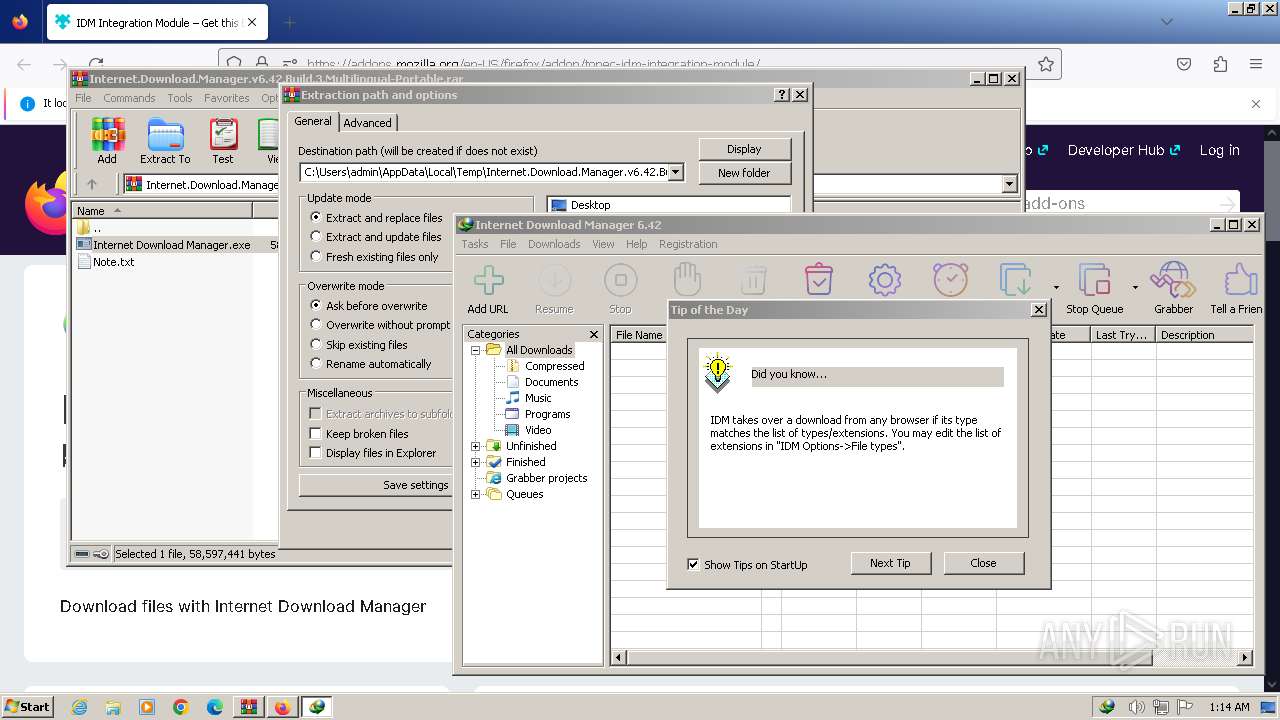Click the Stop Queue icon in IDM
The image size is (1280, 720).
click(x=1094, y=281)
